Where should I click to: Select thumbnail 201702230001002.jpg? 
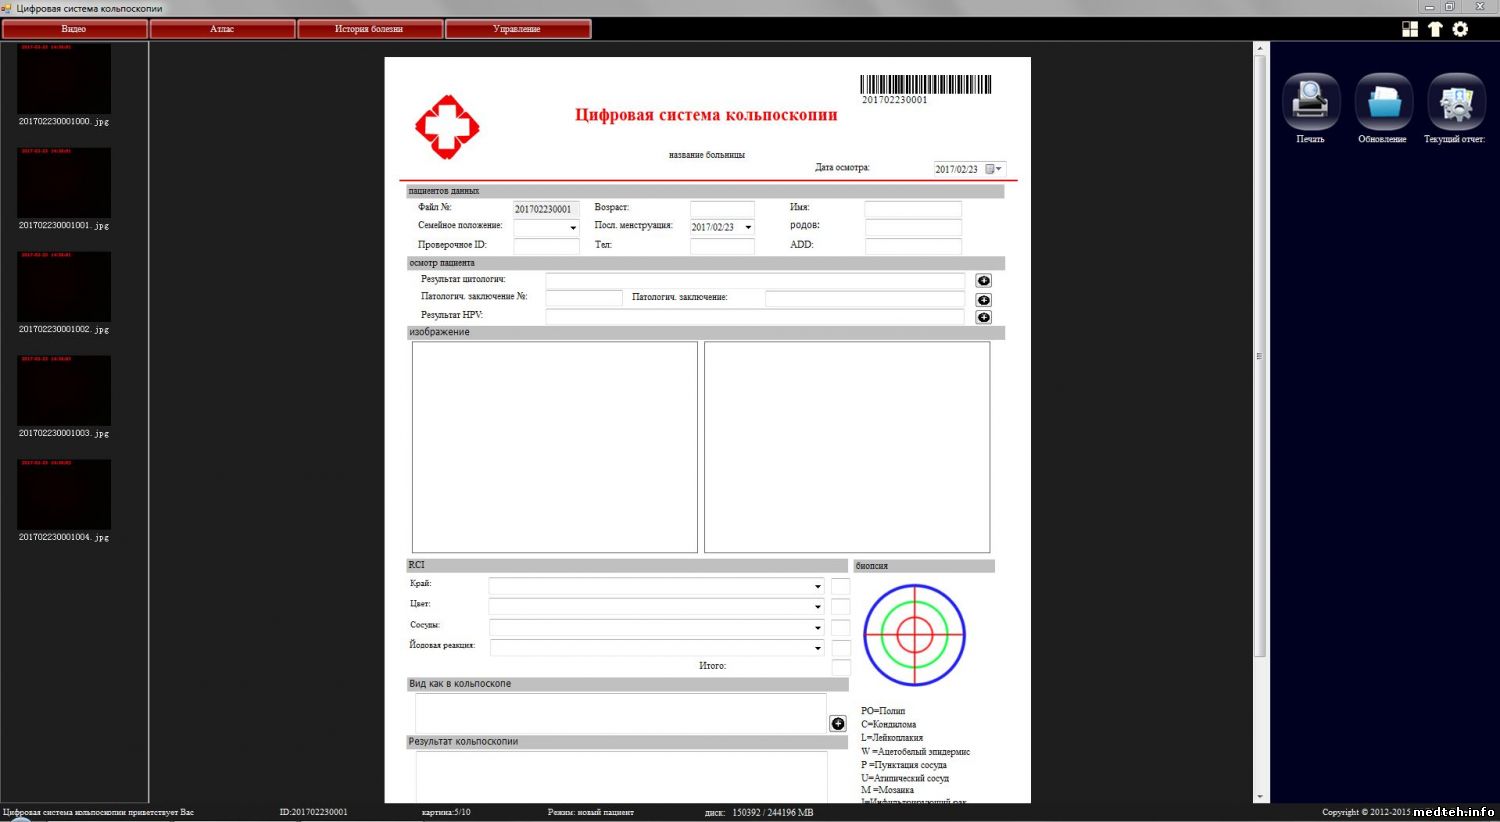[64, 287]
